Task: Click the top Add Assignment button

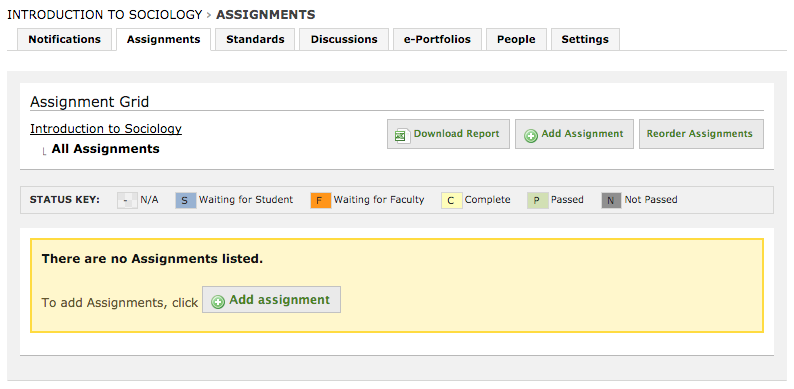Action: point(574,134)
